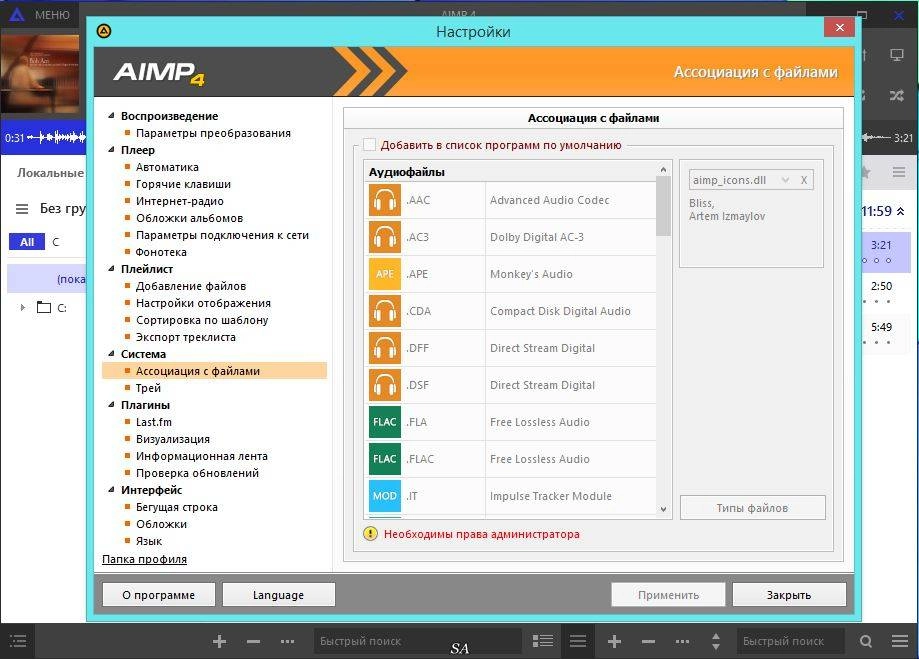The height and width of the screenshot is (659, 919).
Task: Select Трей under Система
Action: pyautogui.click(x=148, y=388)
